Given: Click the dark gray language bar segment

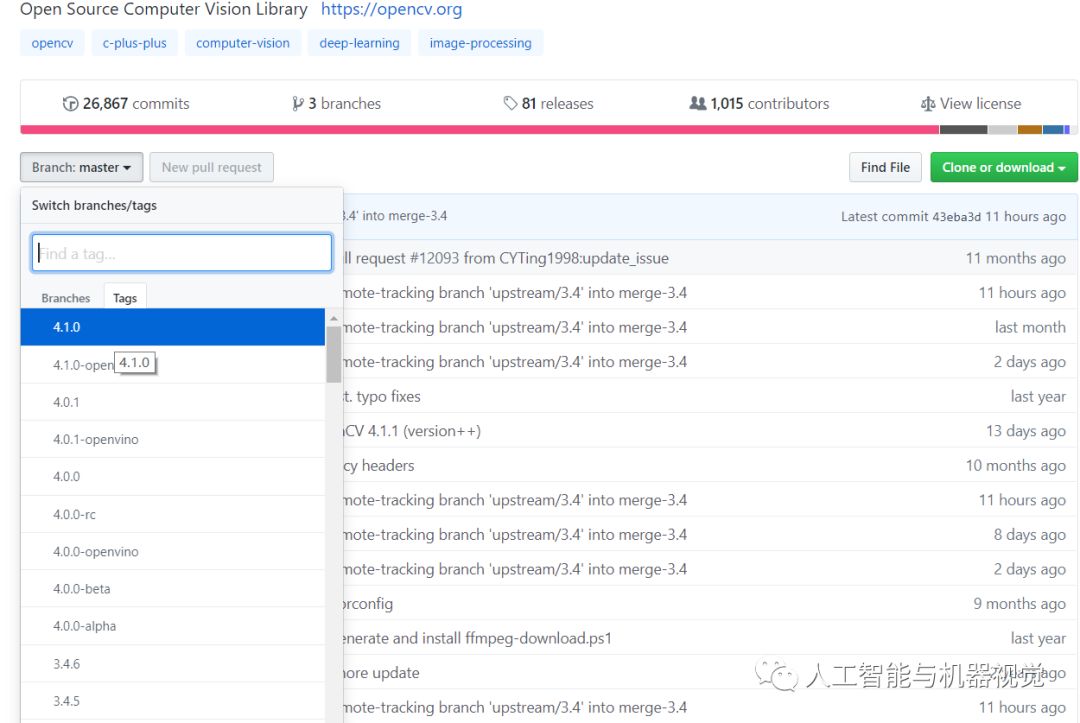Looking at the screenshot, I should 963,129.
